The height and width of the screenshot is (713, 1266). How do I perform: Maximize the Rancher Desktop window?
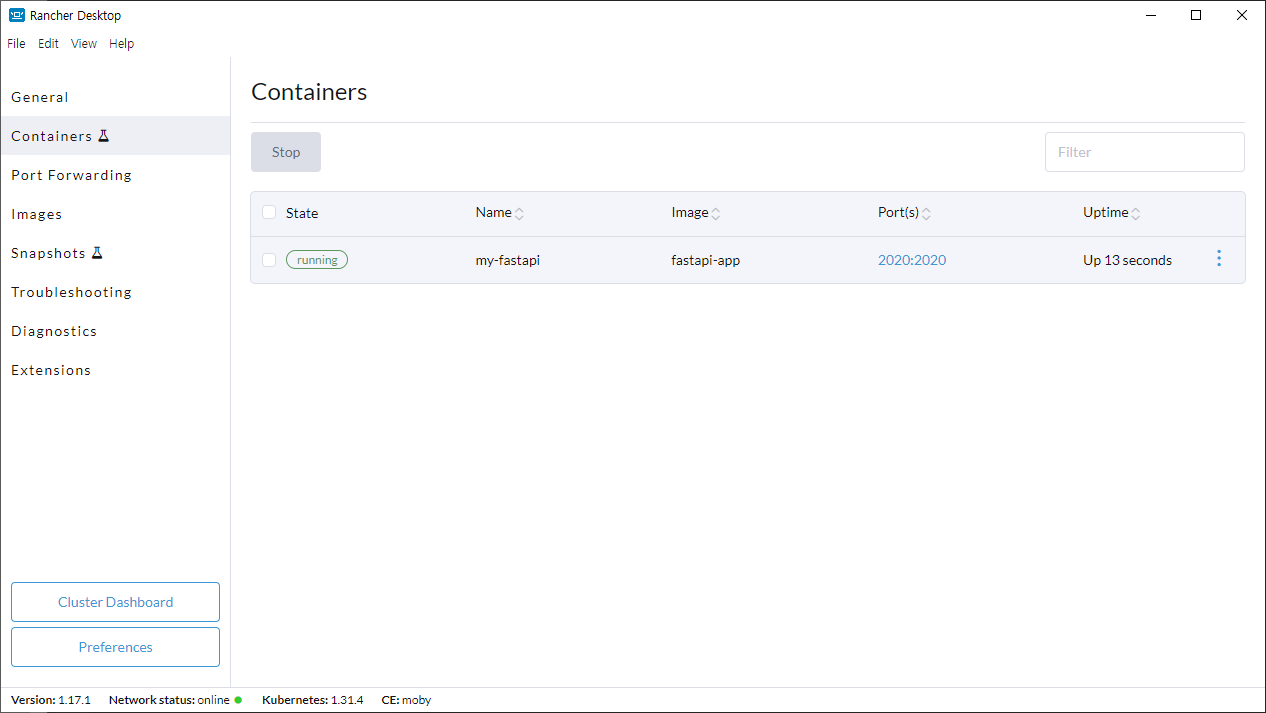[x=1196, y=15]
